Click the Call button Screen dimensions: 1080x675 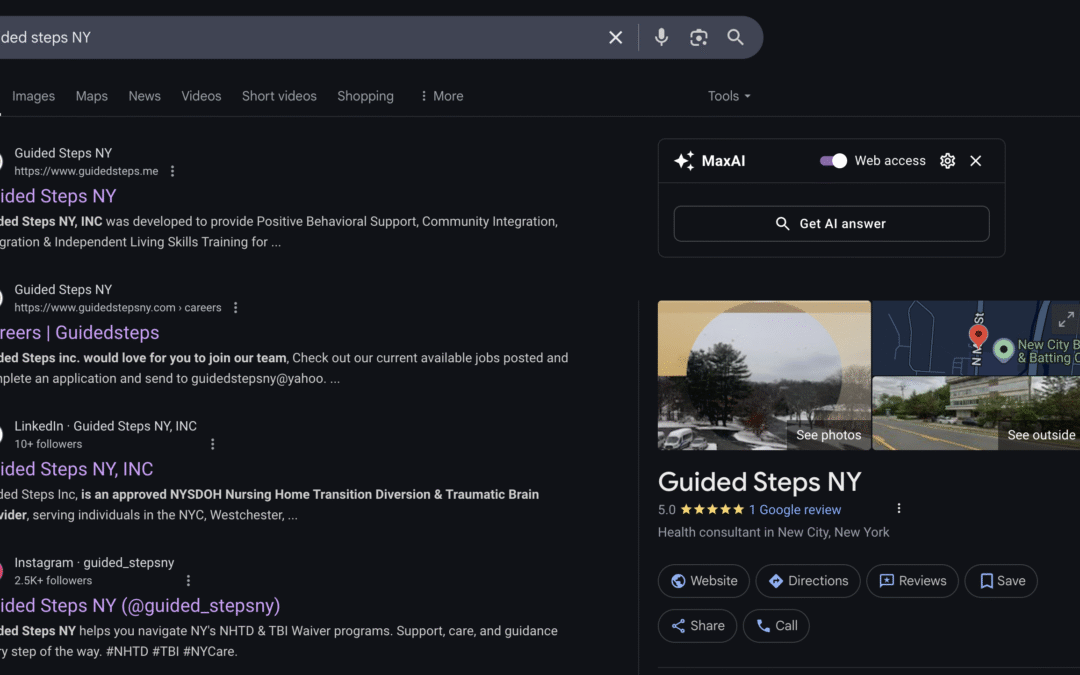[x=776, y=626]
